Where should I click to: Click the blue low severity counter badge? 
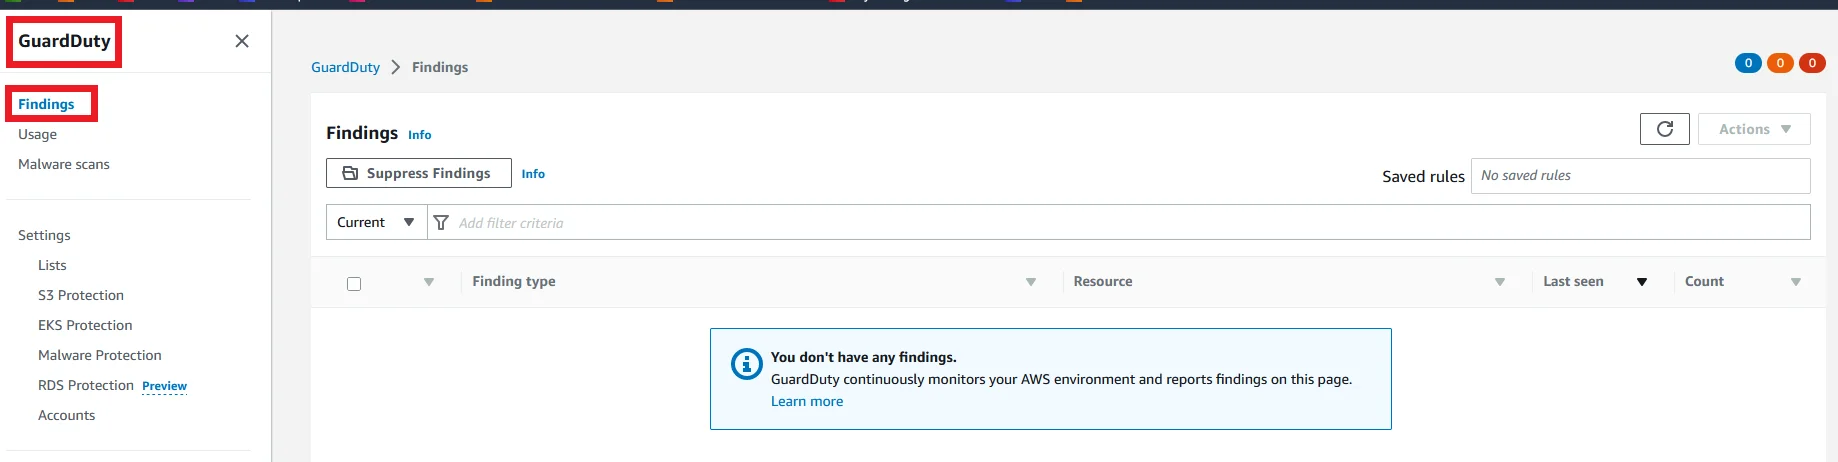(x=1748, y=63)
